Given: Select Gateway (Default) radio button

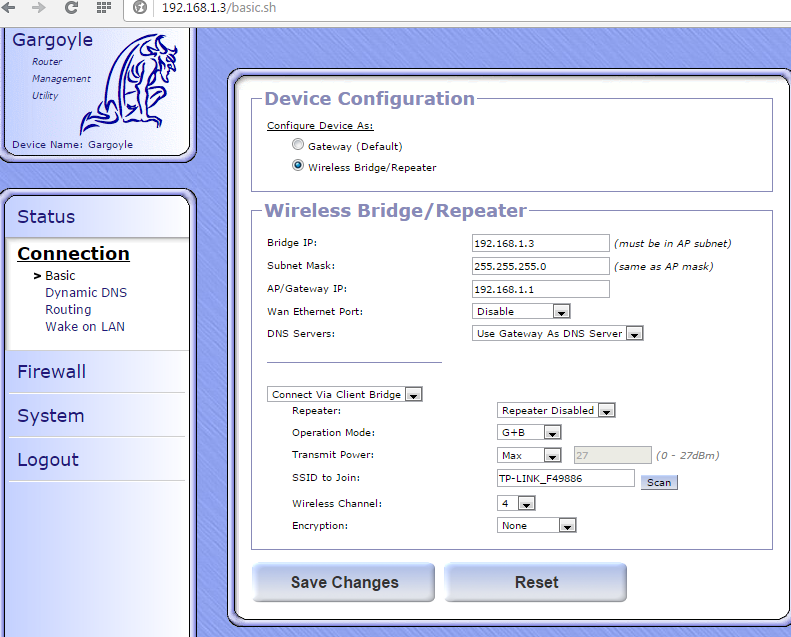Looking at the screenshot, I should tap(298, 145).
